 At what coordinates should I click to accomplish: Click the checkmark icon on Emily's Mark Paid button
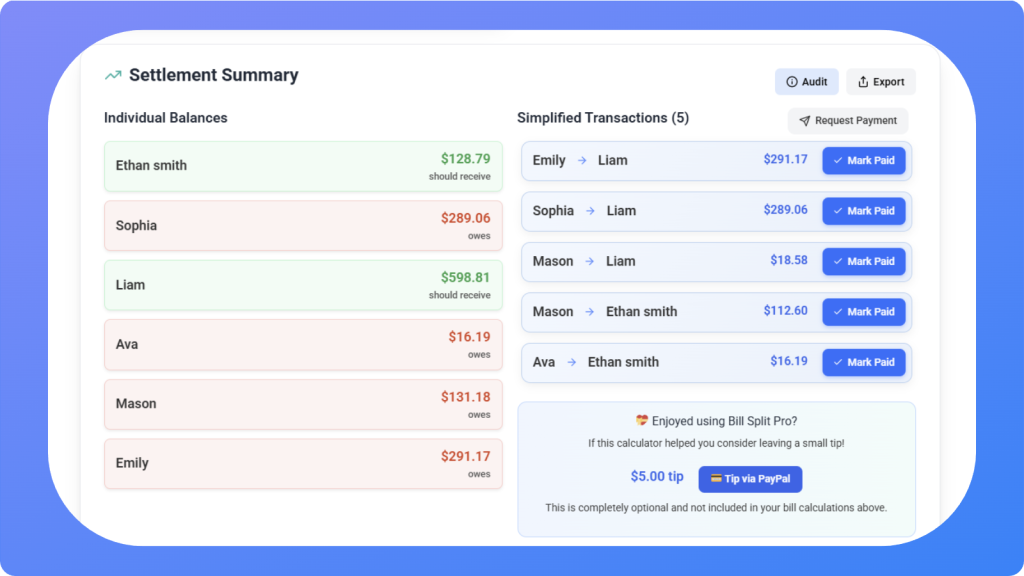pyautogui.click(x=839, y=160)
